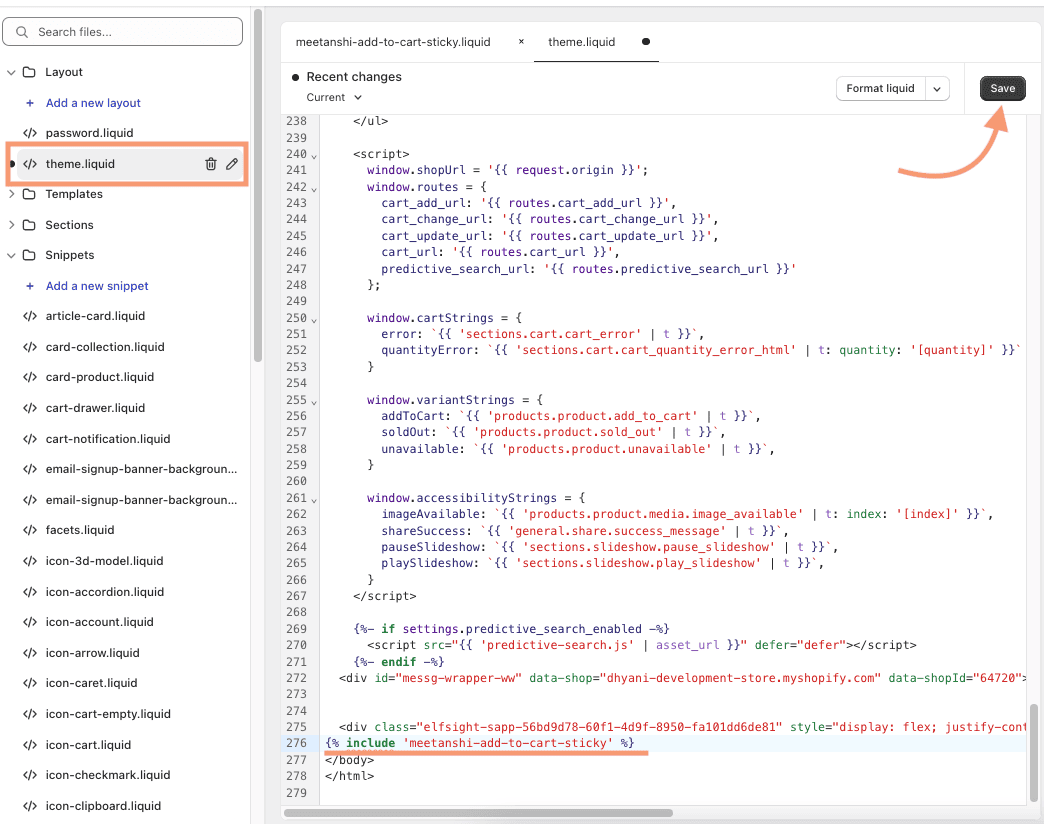
Task: Click the pencil rename icon on theme.liquid
Action: coord(232,164)
